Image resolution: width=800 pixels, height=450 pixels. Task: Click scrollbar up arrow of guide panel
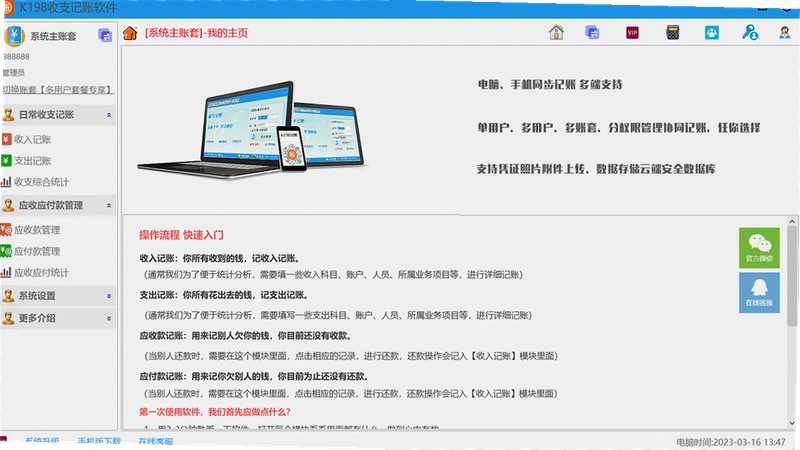792,221
